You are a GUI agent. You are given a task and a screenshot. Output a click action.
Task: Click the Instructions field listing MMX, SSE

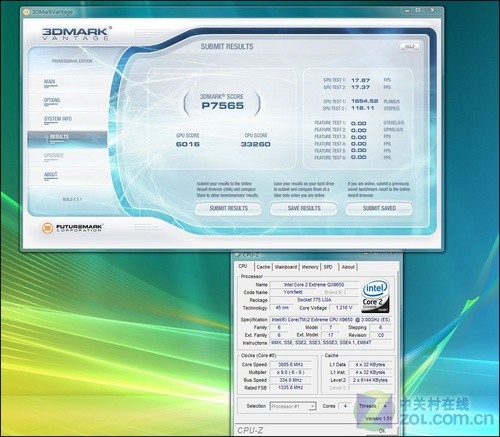click(x=331, y=343)
